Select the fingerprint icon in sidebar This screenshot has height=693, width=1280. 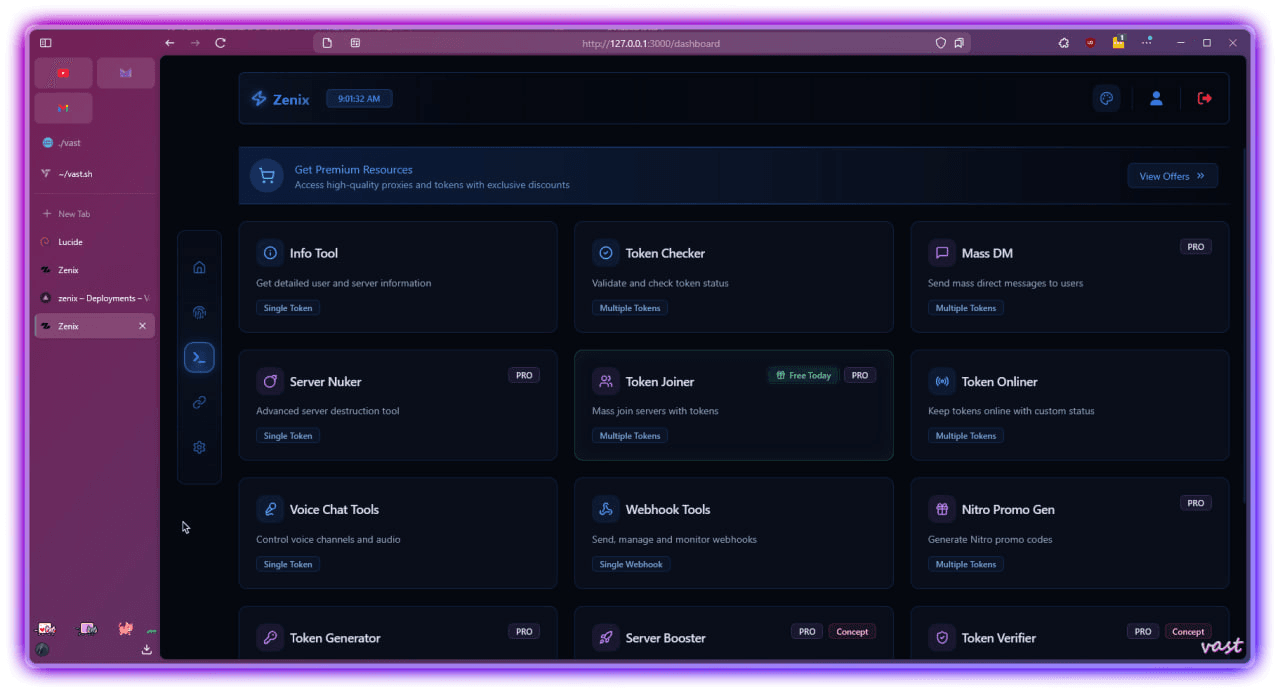coord(199,312)
